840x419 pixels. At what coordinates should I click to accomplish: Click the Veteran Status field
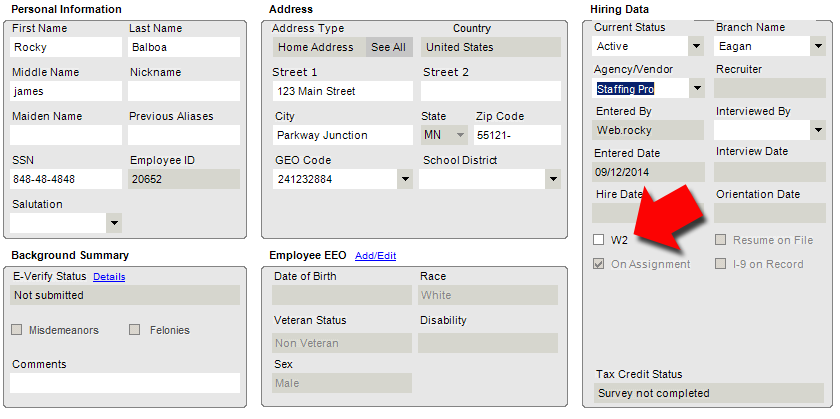coord(342,343)
